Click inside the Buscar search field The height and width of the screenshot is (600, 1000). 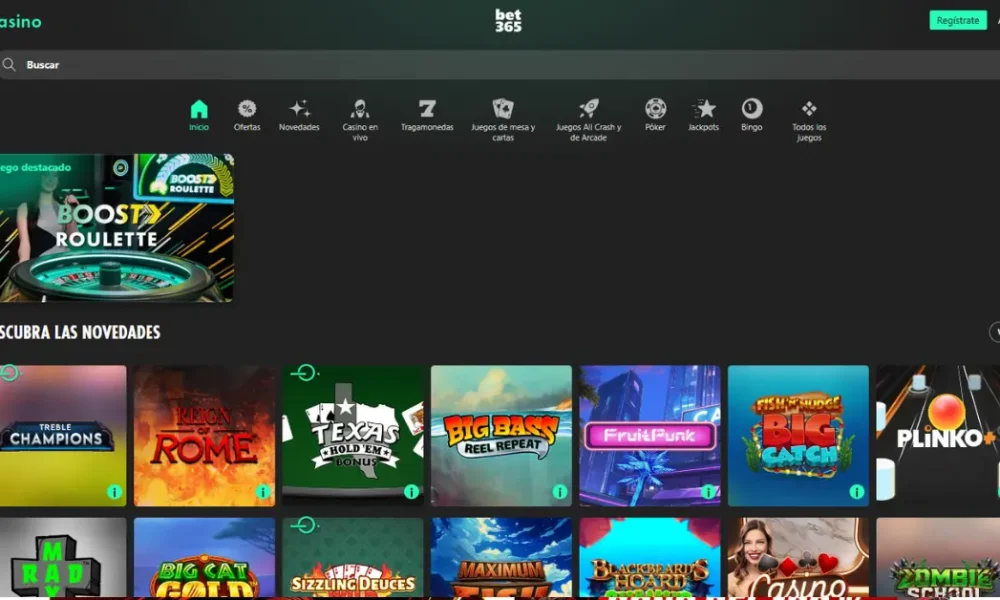500,64
